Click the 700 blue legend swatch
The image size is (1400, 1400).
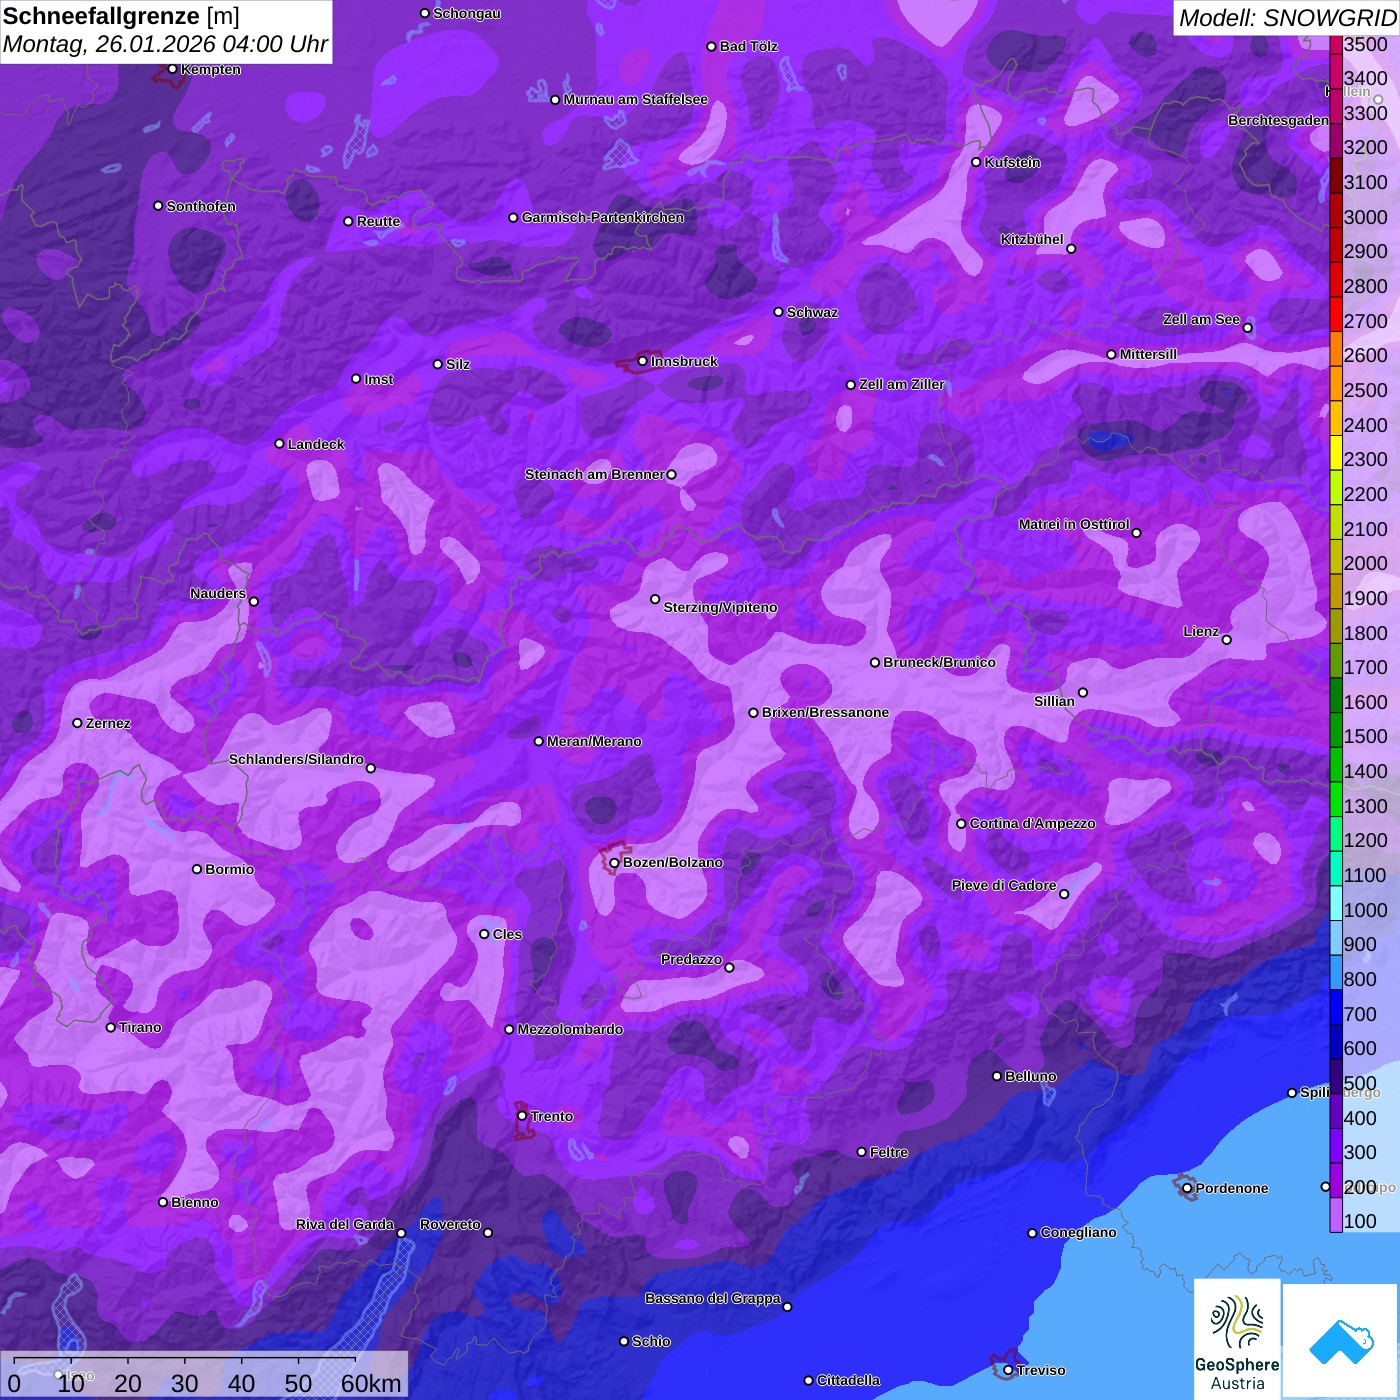tap(1335, 1007)
